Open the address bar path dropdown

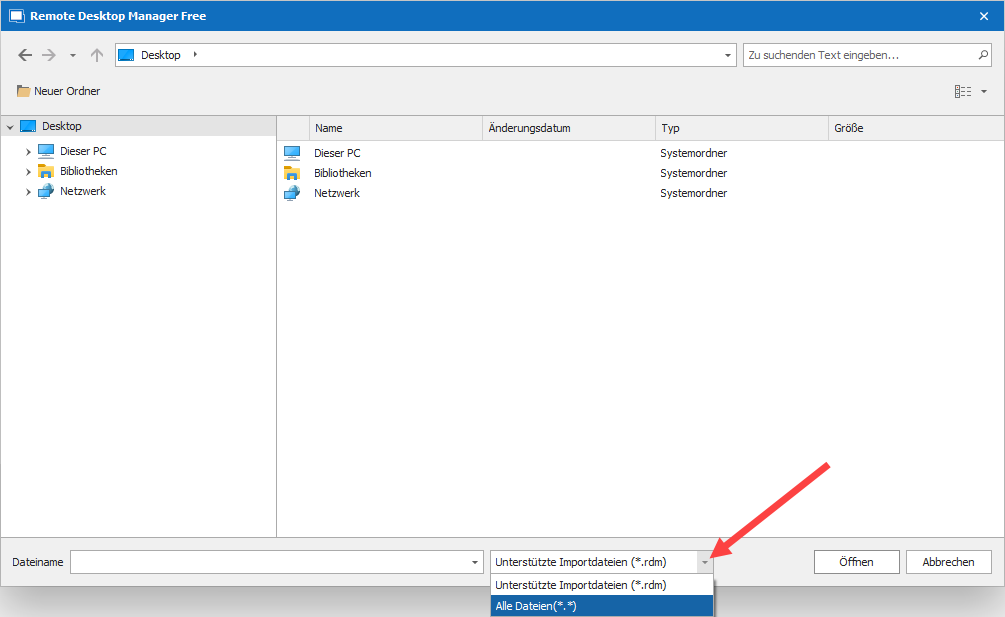[x=728, y=56]
